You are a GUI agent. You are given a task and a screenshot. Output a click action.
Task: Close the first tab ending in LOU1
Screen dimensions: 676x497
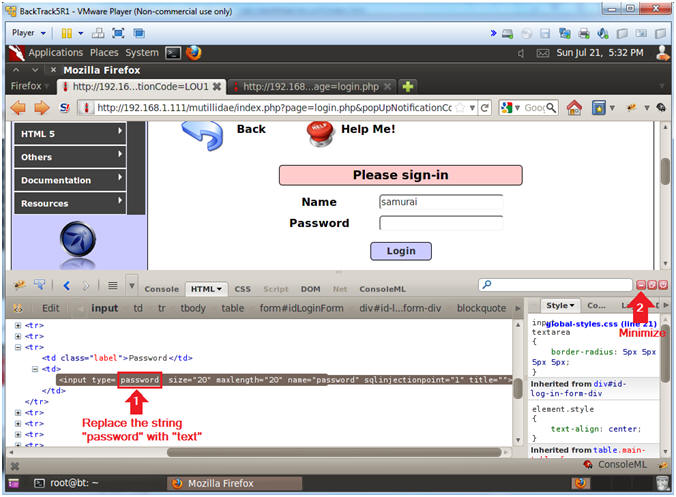[x=217, y=87]
